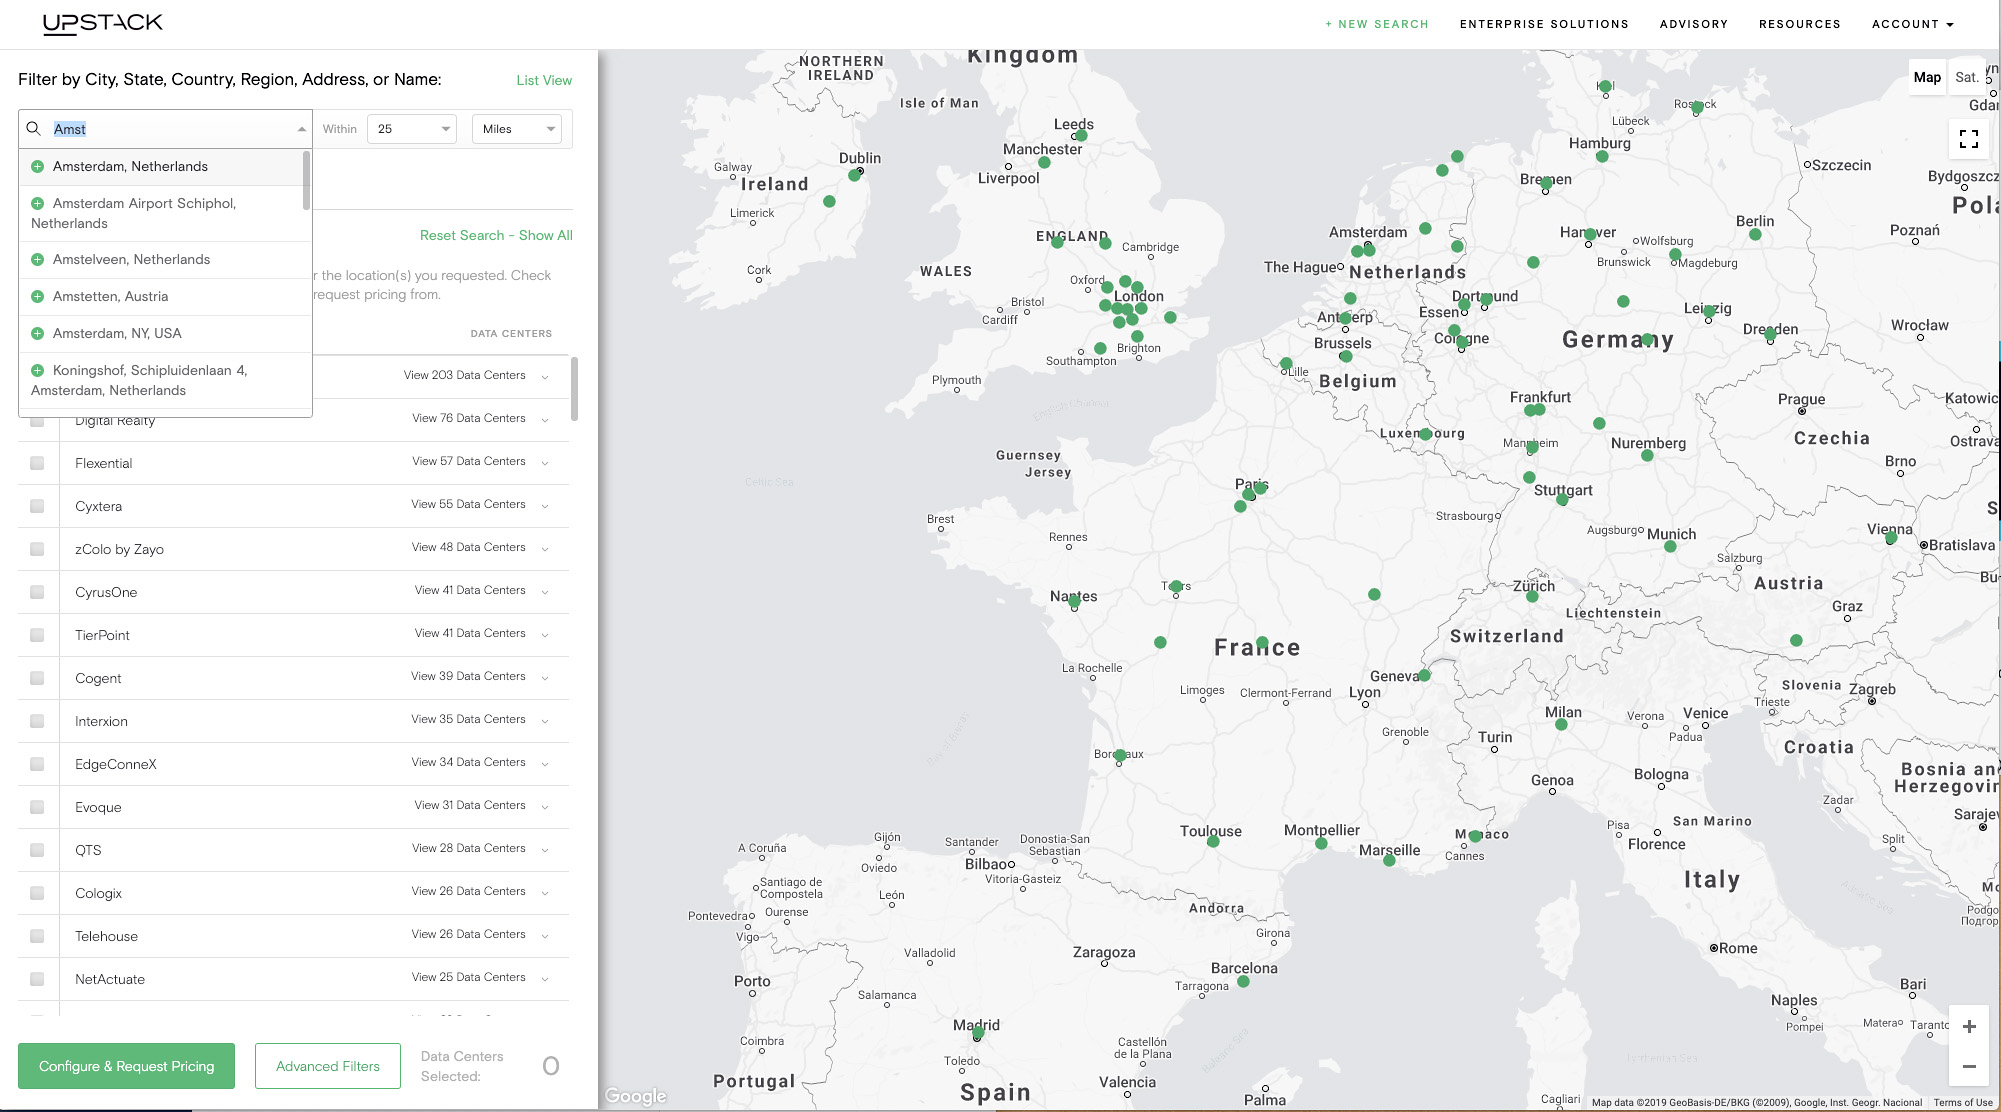Viewport: 2001px width, 1112px height.
Task: Expand Cyxtera's View 55 Data Centers
Action: point(480,505)
